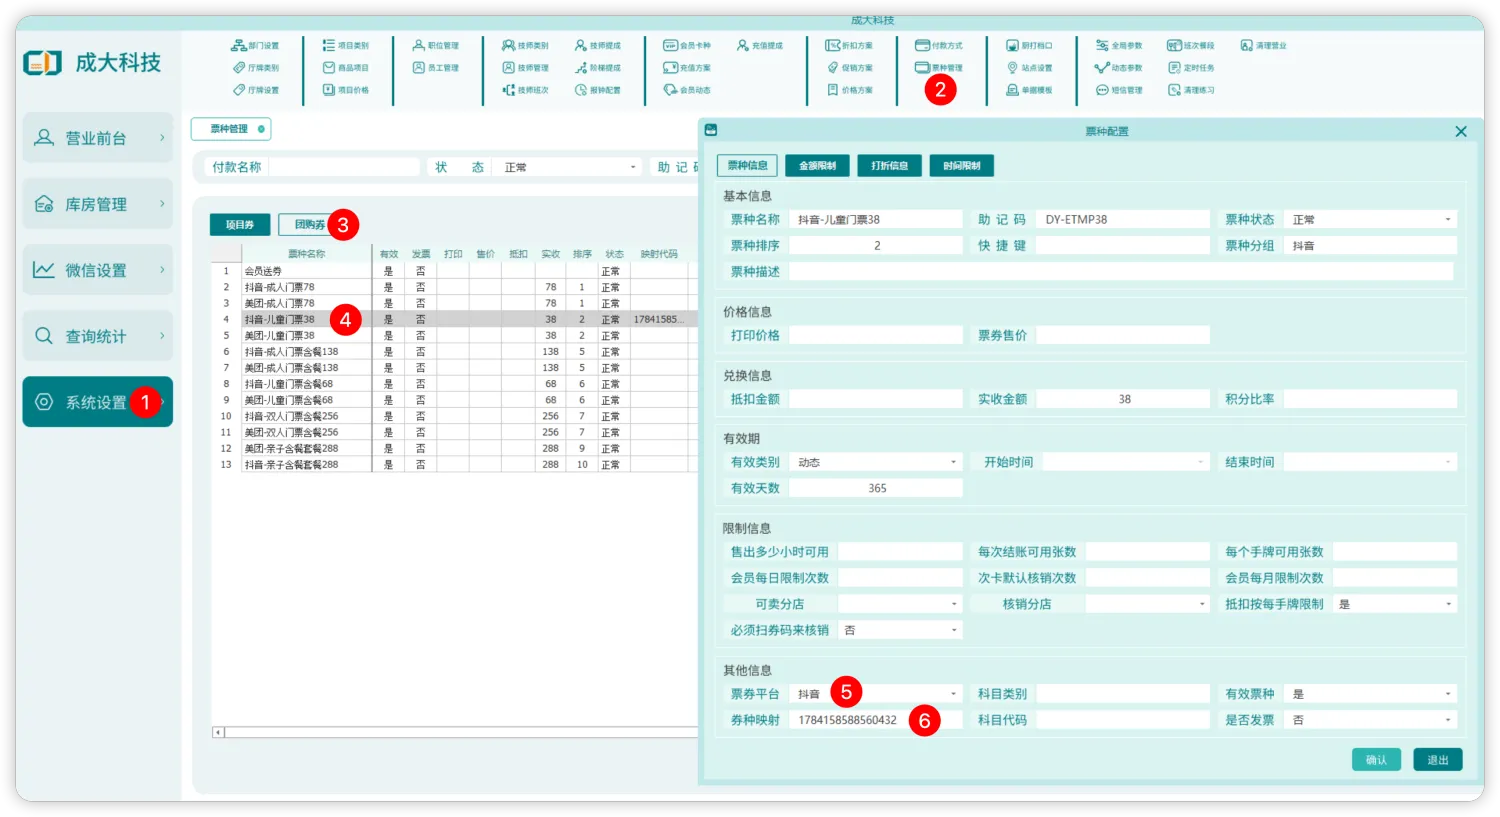Switch to the 时间限制 tab
The width and height of the screenshot is (1500, 817).
tap(961, 166)
